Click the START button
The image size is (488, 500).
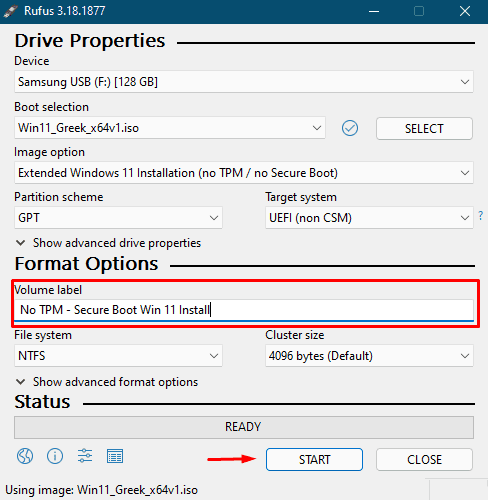pos(314,460)
